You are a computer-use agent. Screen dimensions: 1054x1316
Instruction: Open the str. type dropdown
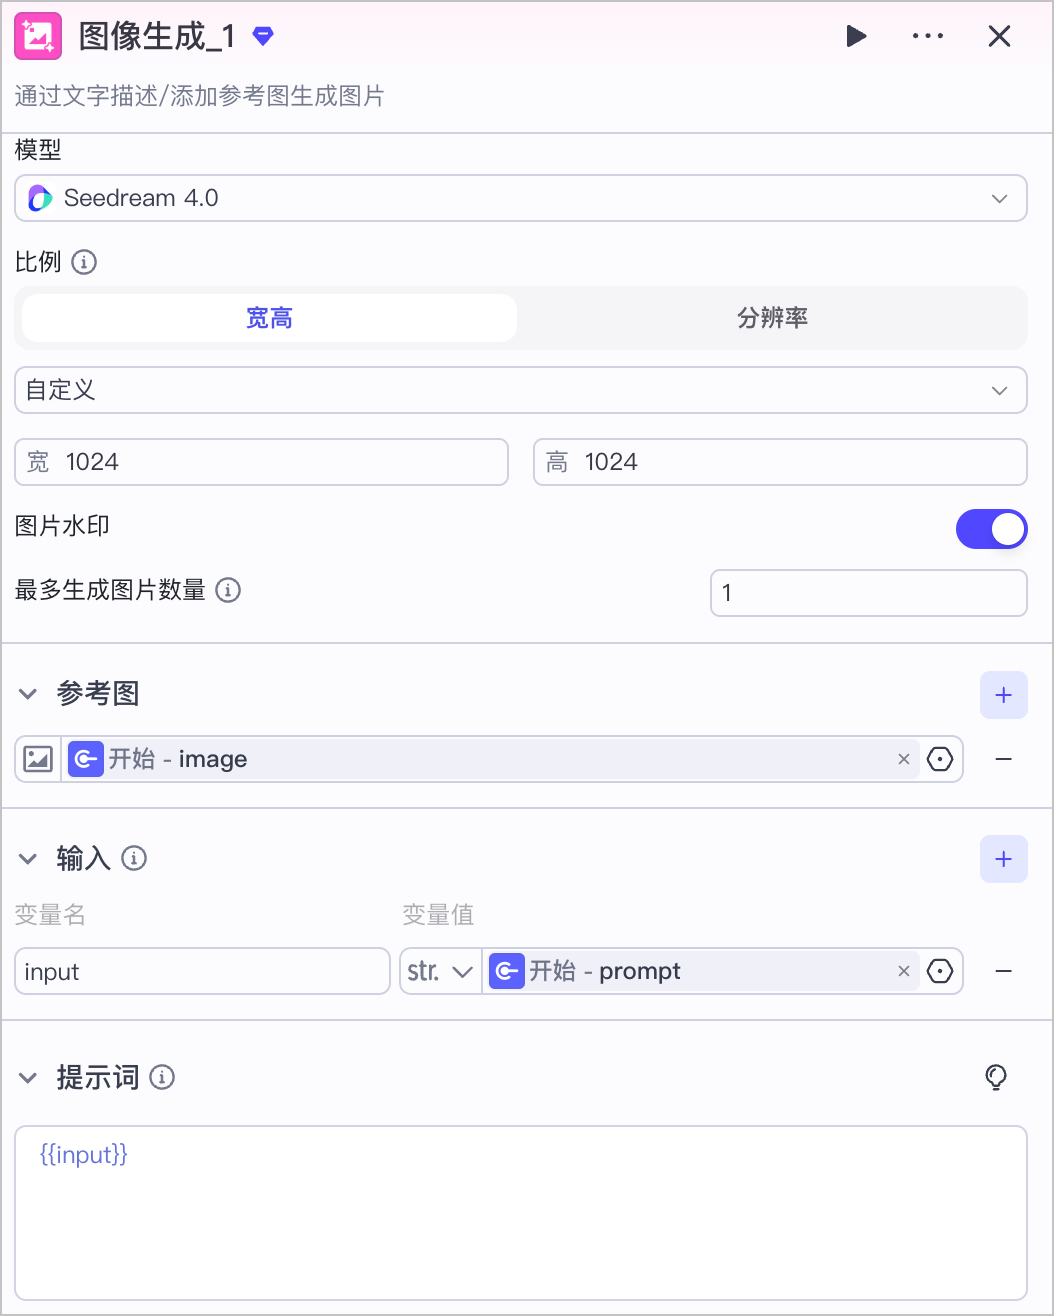(x=441, y=971)
